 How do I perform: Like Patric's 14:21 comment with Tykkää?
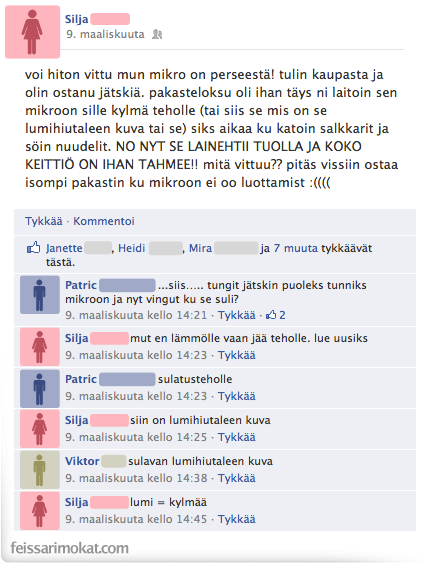click(237, 315)
